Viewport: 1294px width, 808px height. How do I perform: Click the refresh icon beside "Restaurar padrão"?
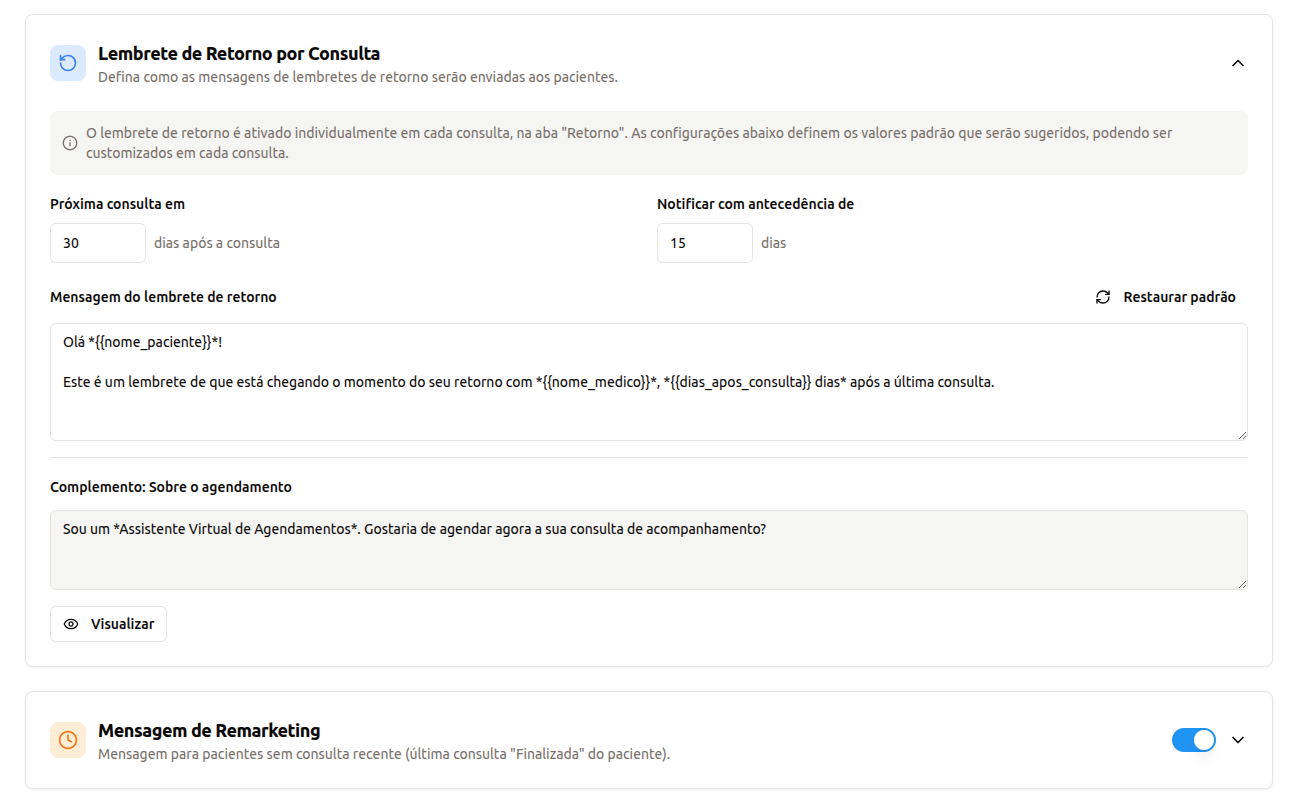[x=1102, y=297]
